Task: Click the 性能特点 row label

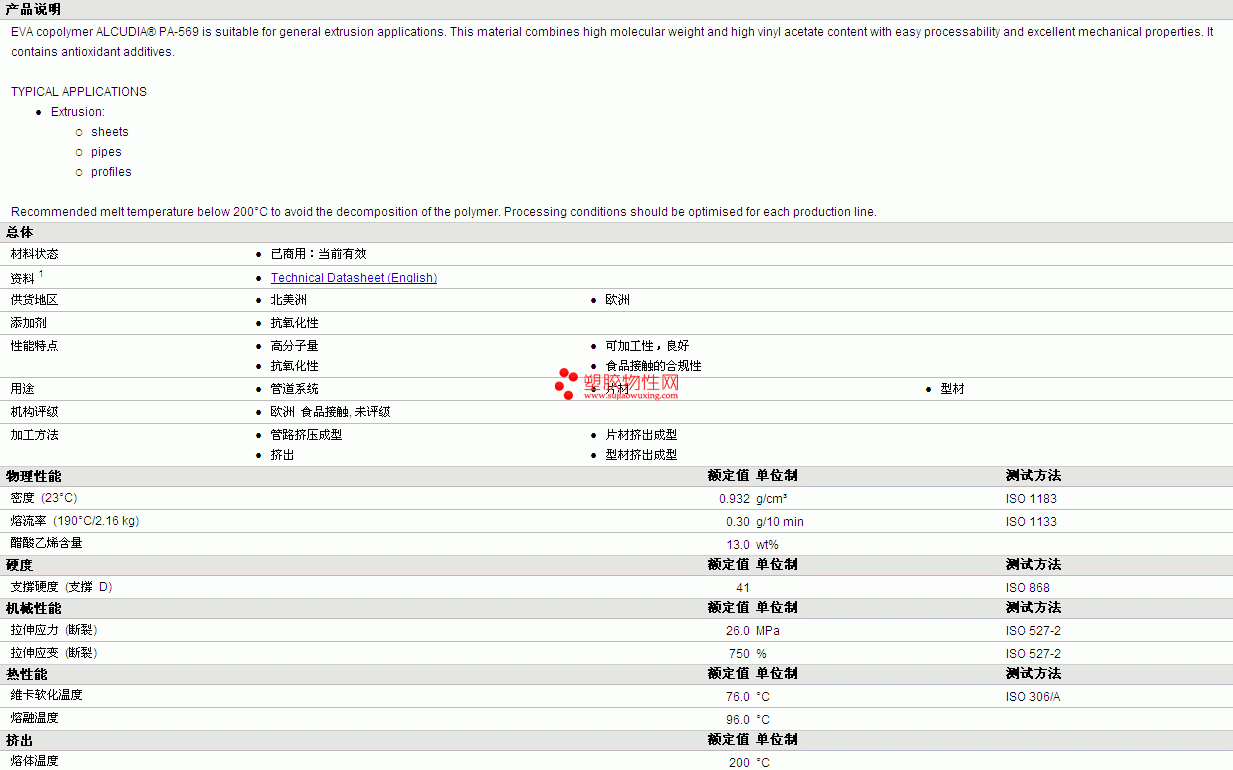Action: [x=35, y=346]
